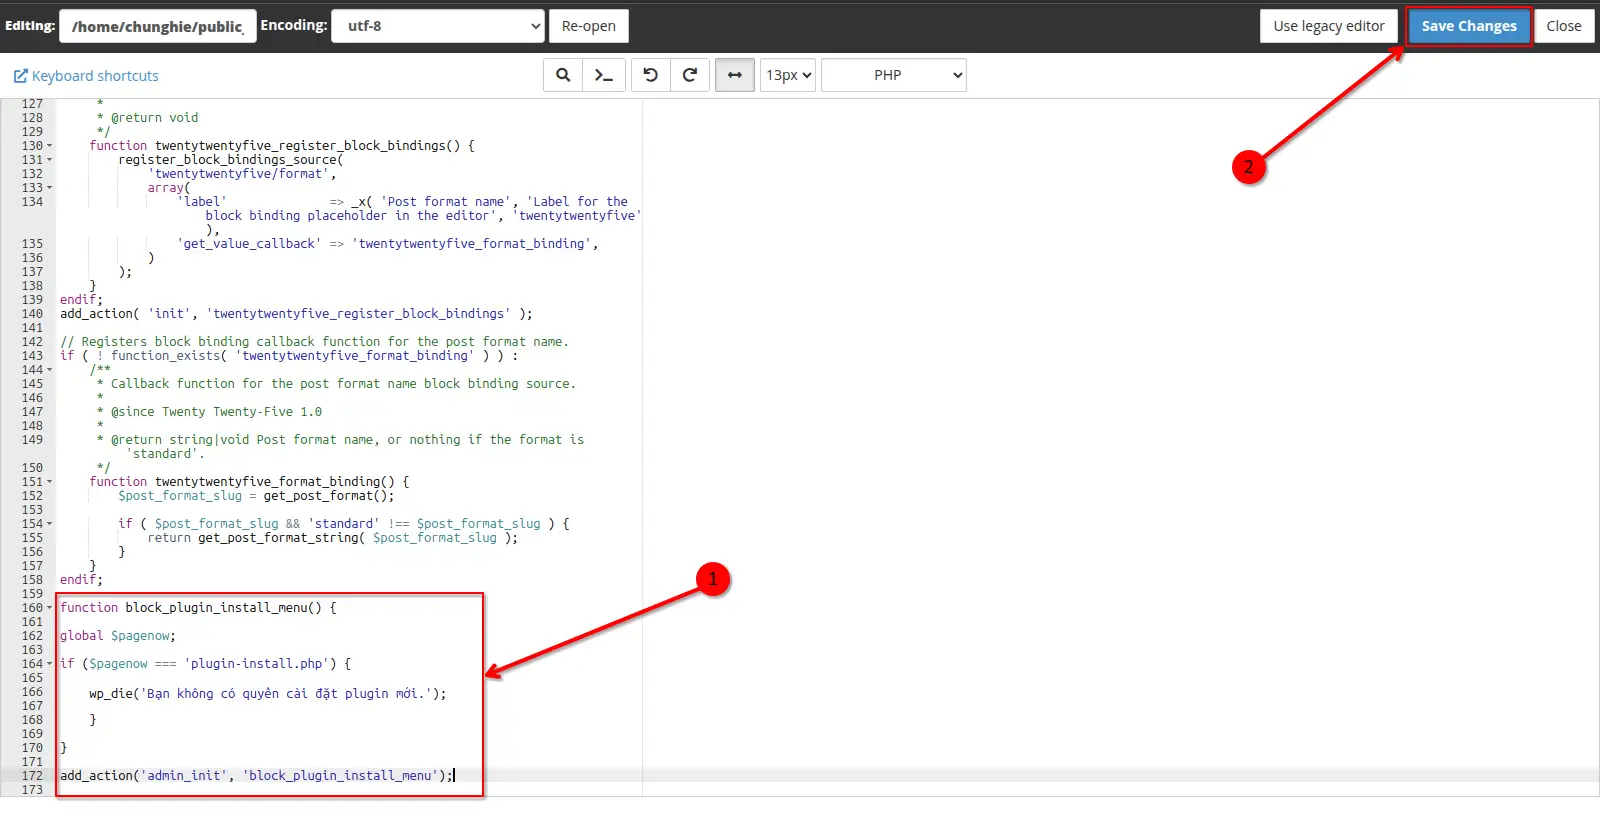Open the Keyboard shortcuts link
The width and height of the screenshot is (1600, 817).
tap(86, 76)
